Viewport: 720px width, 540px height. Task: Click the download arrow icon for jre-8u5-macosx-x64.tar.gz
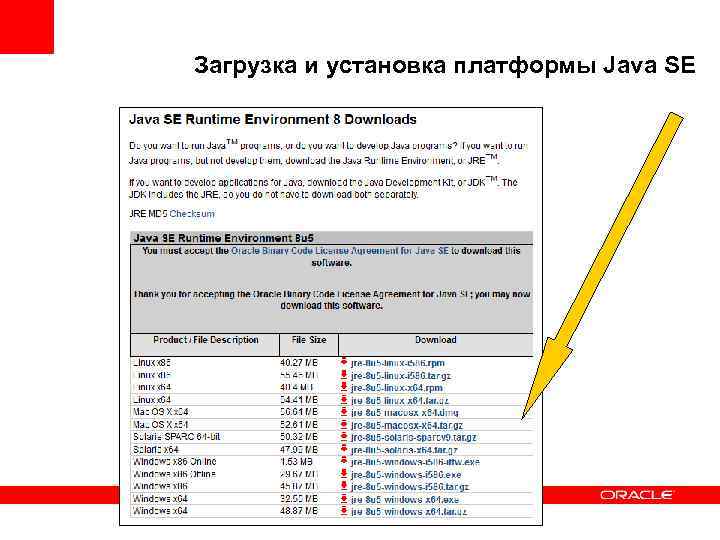pyautogui.click(x=343, y=424)
